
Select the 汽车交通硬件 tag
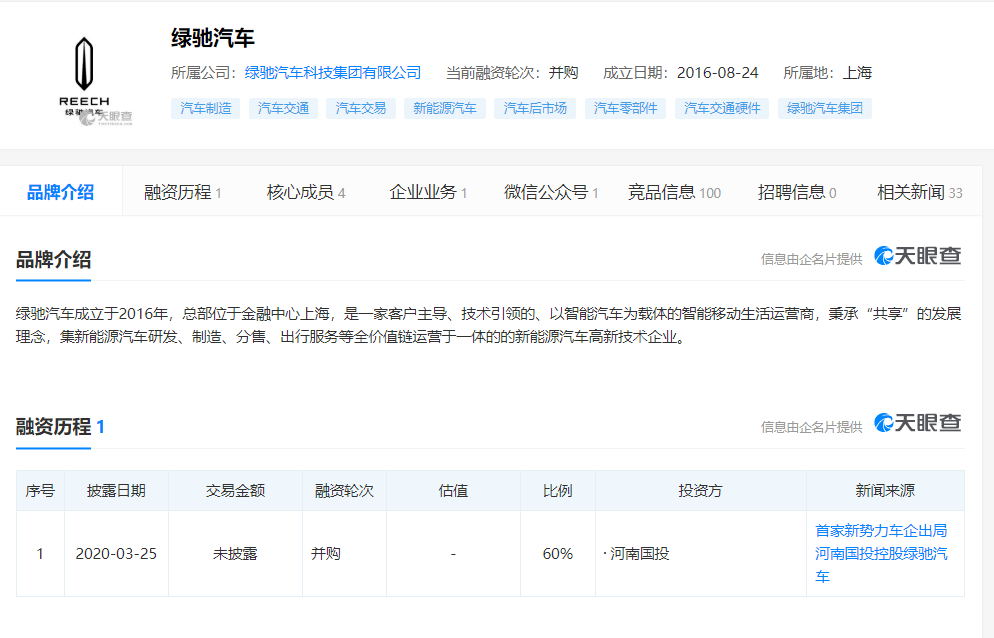point(722,108)
